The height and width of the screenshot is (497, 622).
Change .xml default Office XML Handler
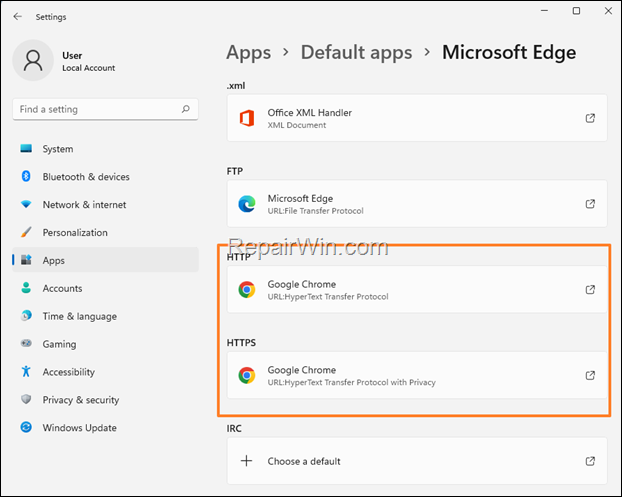(x=417, y=118)
